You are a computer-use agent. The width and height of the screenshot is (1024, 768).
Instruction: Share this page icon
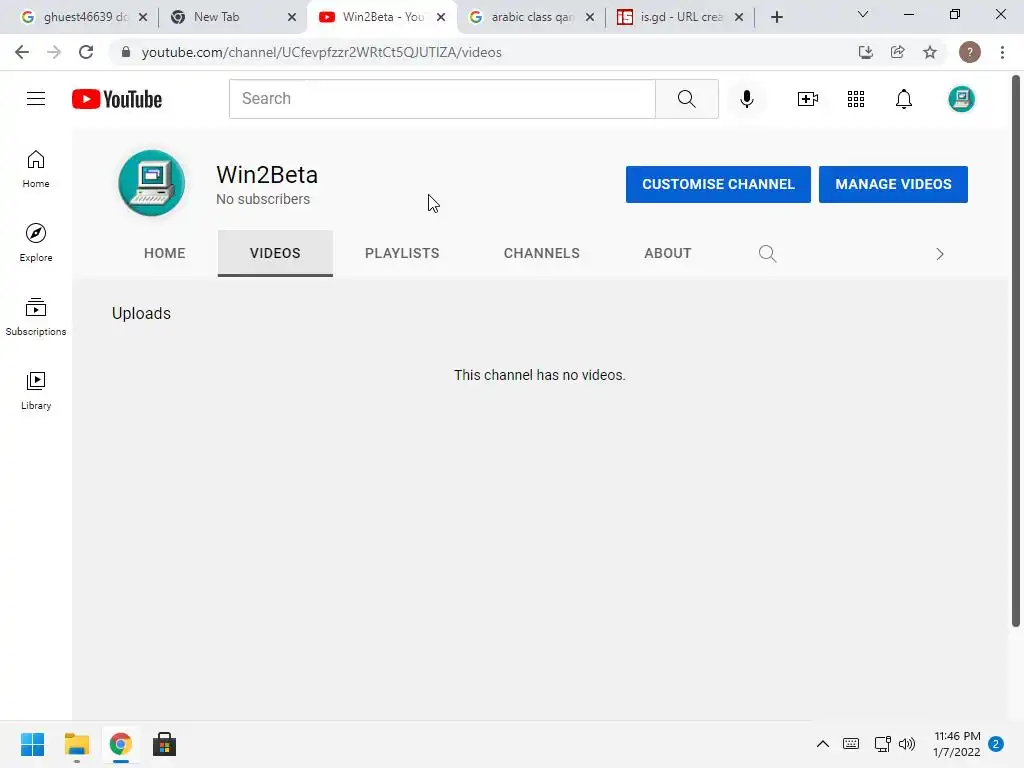(897, 52)
